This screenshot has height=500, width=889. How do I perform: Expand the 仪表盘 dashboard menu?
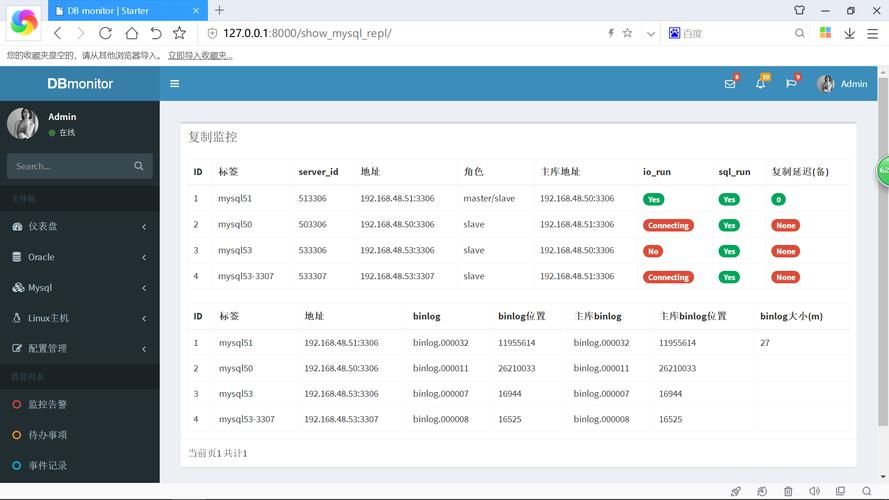[79, 226]
